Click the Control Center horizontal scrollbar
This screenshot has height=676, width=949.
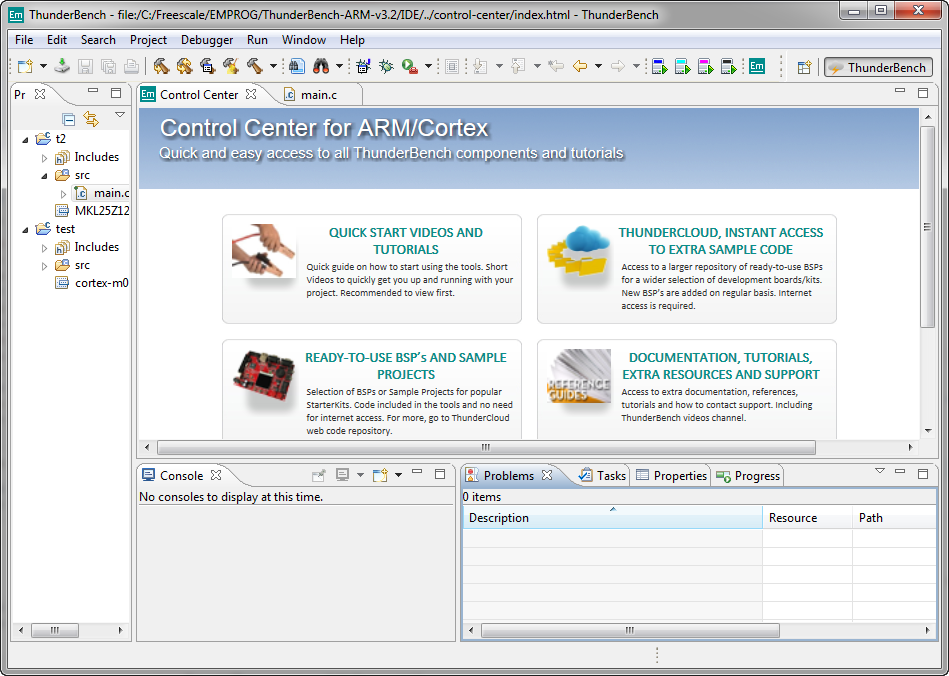[x=486, y=448]
